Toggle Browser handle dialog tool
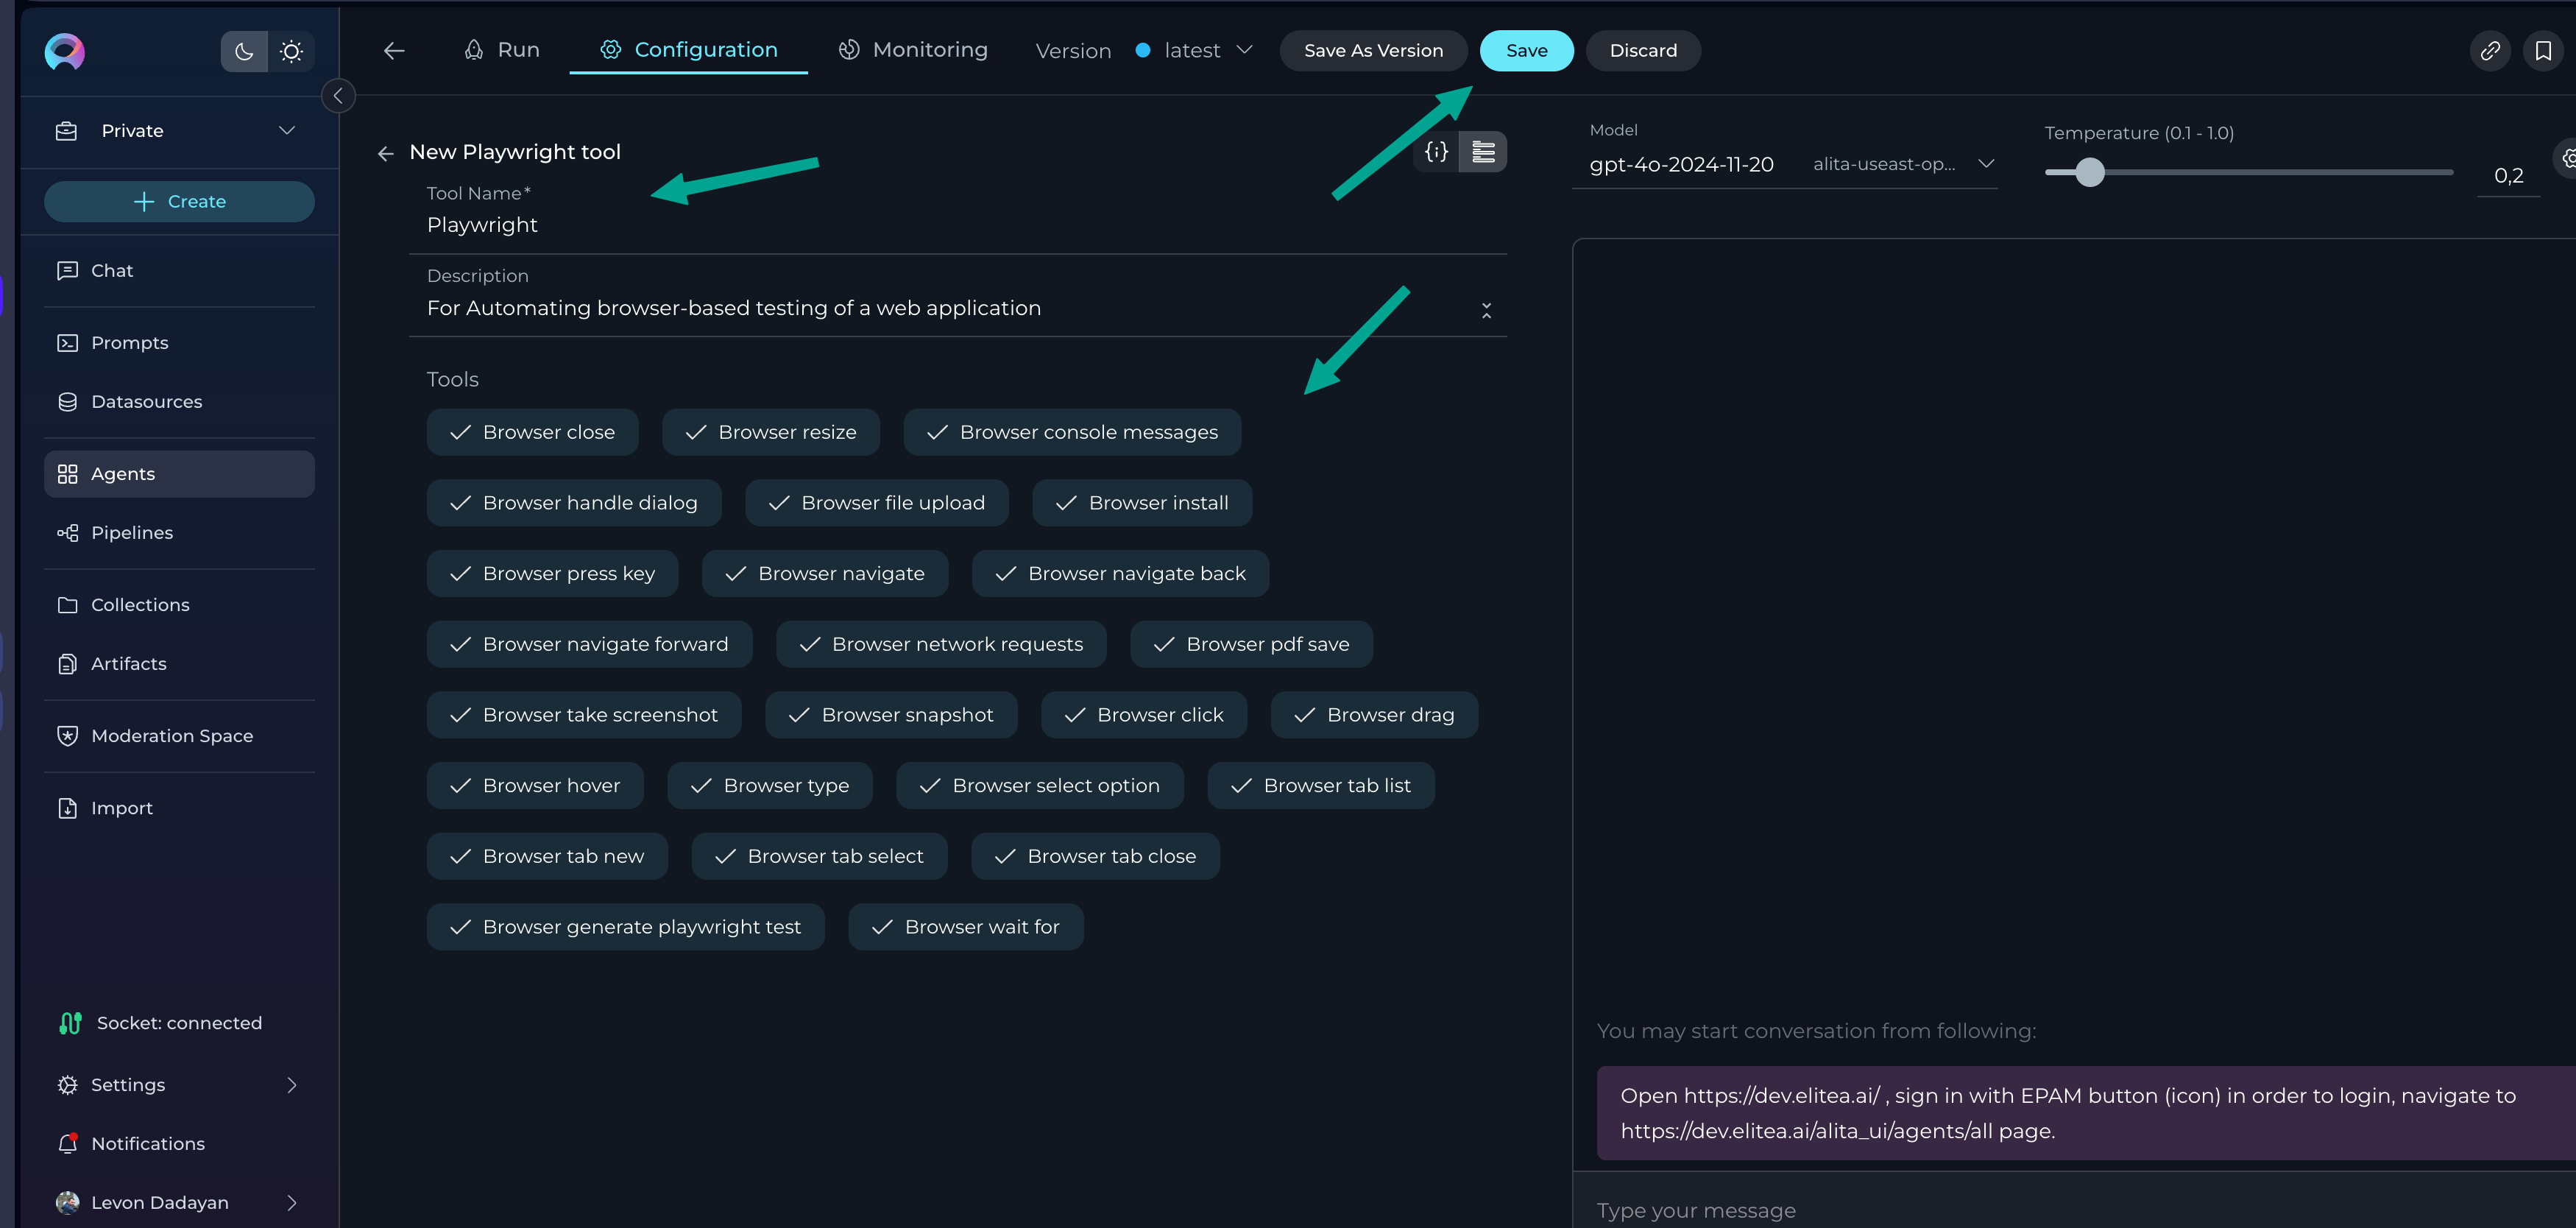This screenshot has width=2576, height=1228. pyautogui.click(x=574, y=503)
